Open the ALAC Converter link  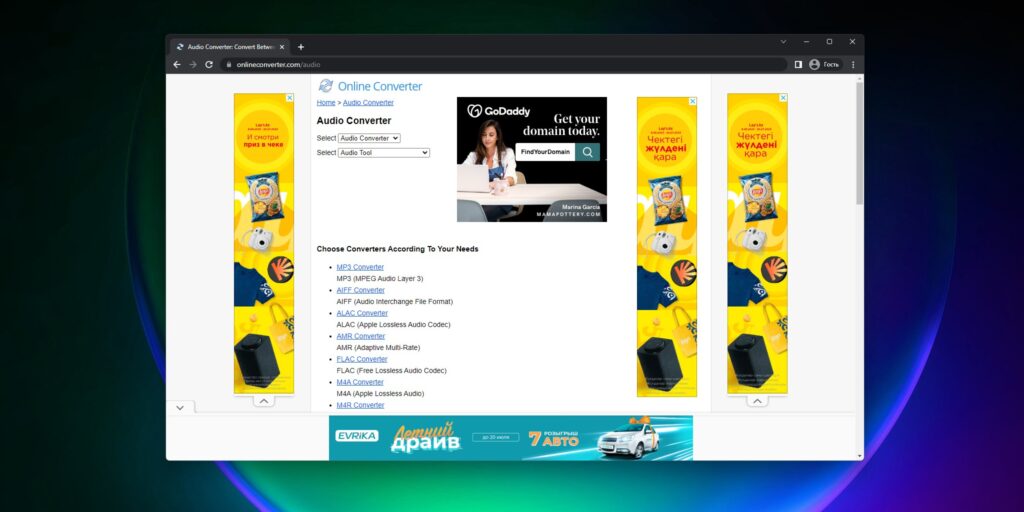tap(362, 313)
